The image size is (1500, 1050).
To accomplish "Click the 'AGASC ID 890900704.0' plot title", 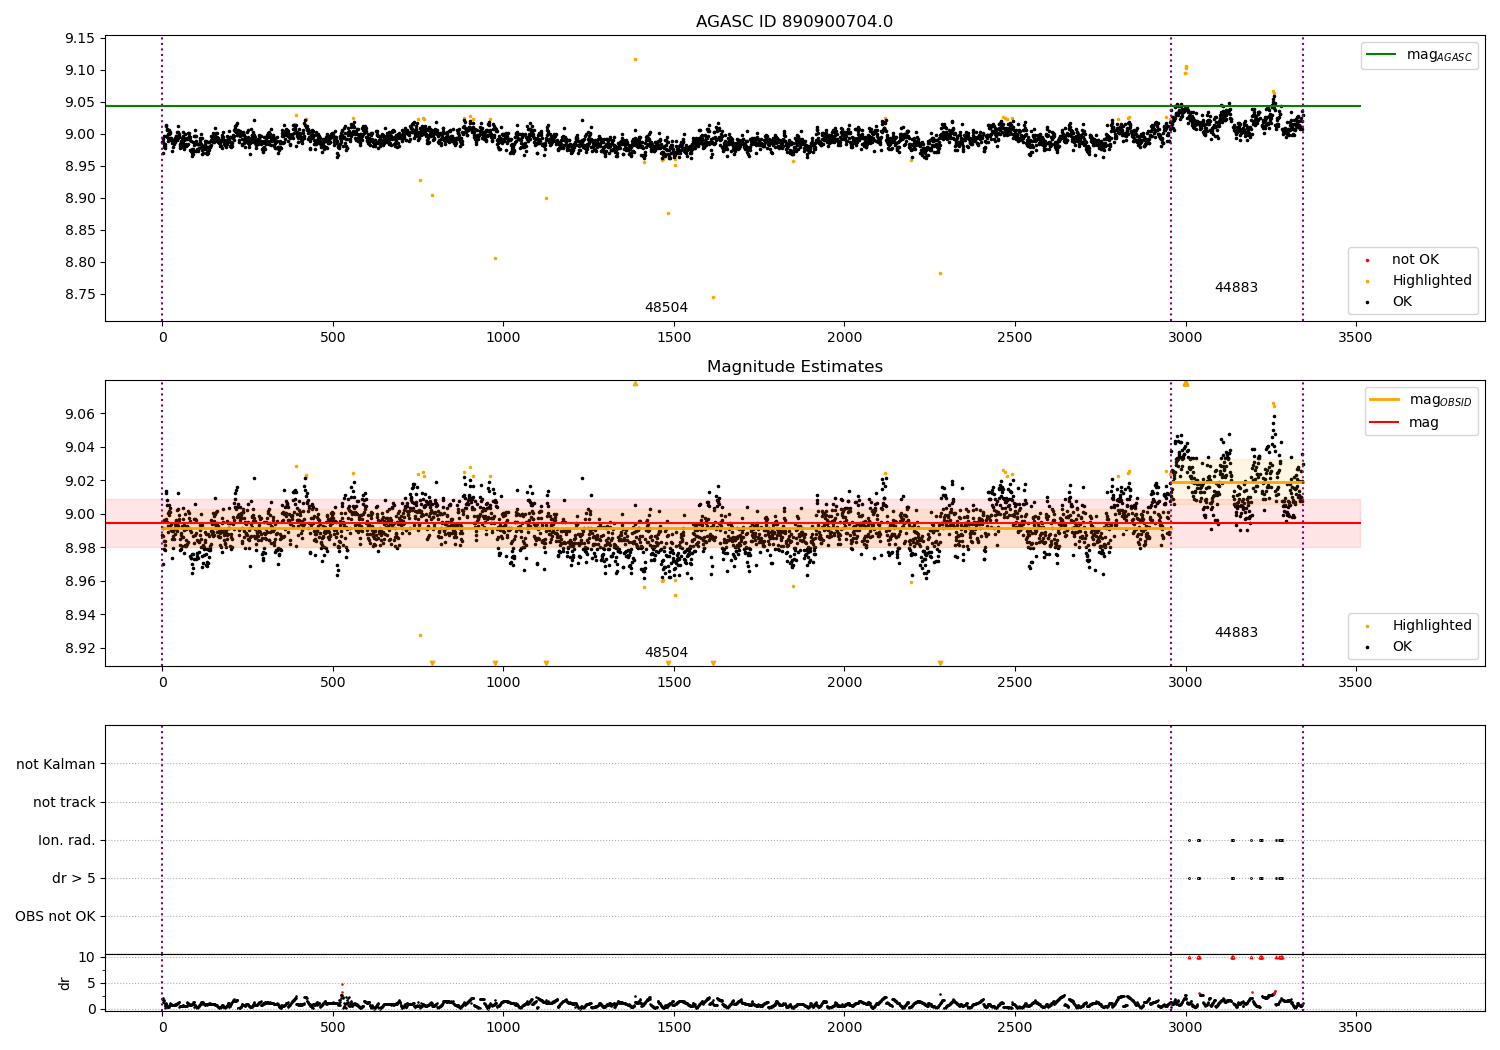I will 794,22.
